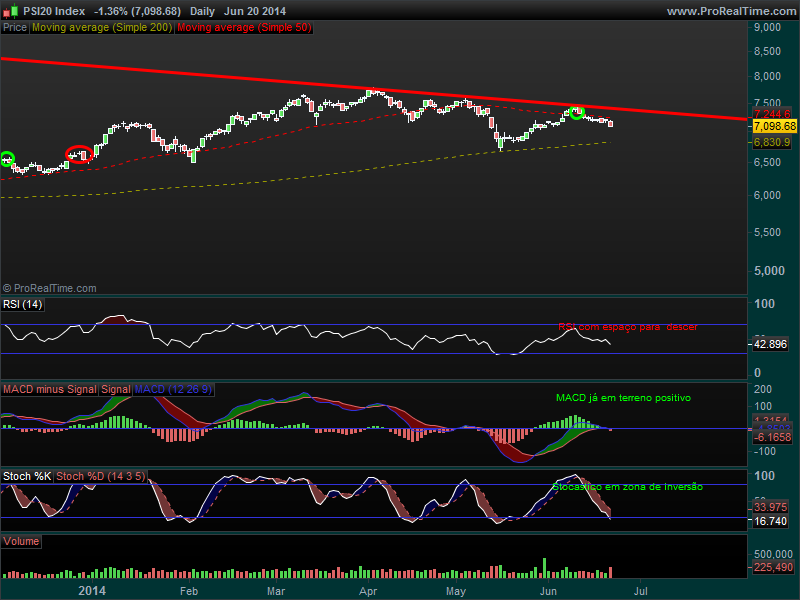Click the -6.1658 MACD value tag

[x=773, y=437]
